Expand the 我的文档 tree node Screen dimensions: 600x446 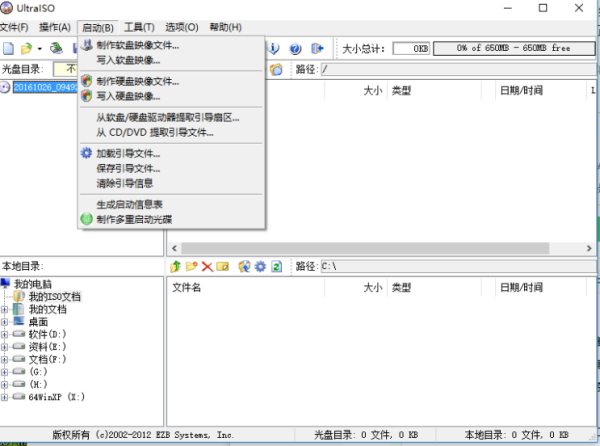point(4,309)
